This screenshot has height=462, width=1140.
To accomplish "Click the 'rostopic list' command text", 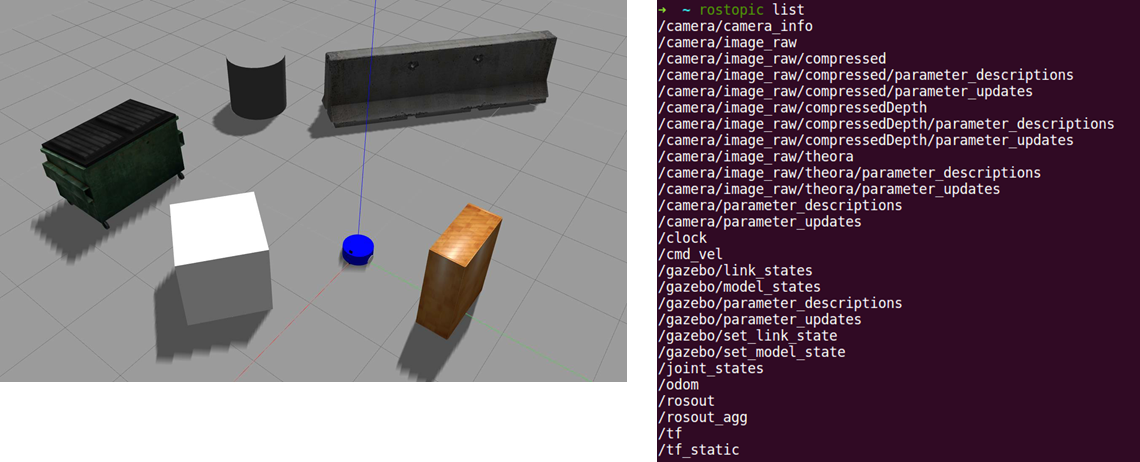I will click(x=752, y=10).
